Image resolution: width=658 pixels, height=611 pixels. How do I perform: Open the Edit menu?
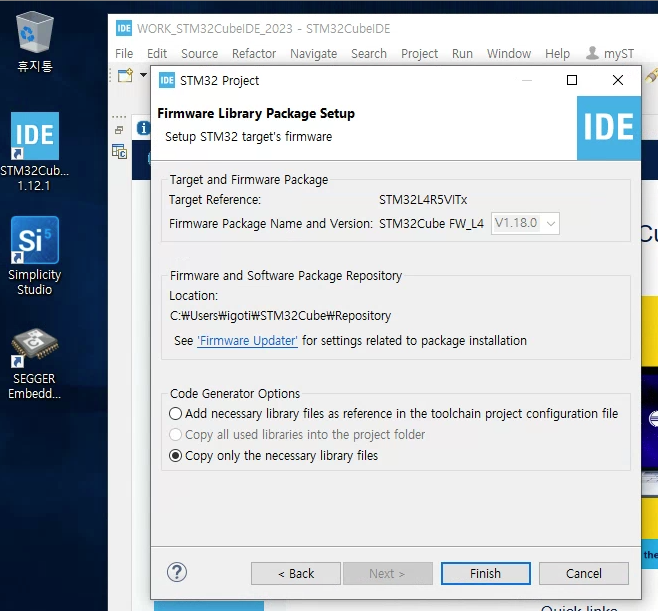pyautogui.click(x=157, y=54)
